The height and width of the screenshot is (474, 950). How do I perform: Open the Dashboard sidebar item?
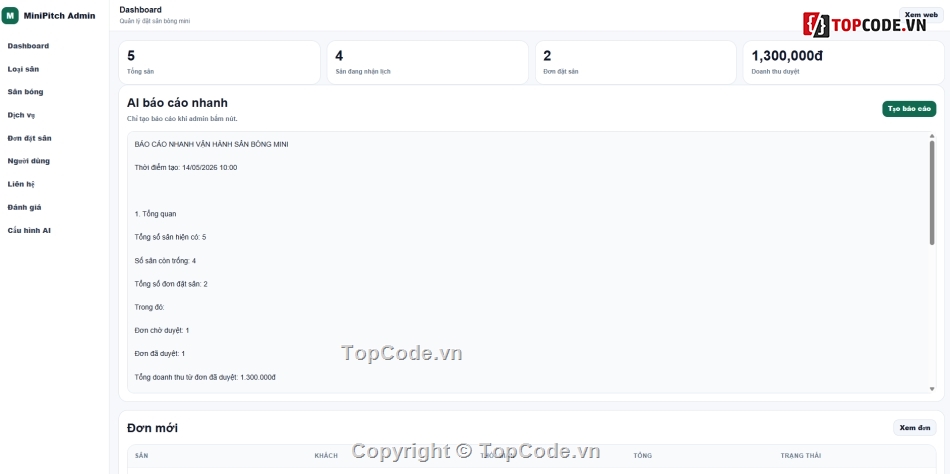(x=28, y=46)
